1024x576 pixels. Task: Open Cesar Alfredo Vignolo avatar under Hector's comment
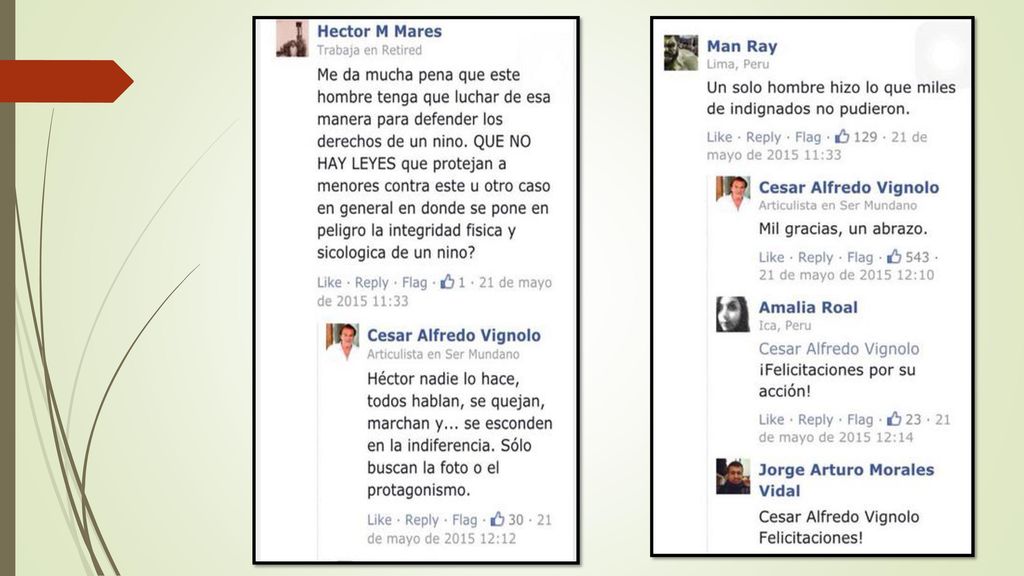pyautogui.click(x=342, y=342)
